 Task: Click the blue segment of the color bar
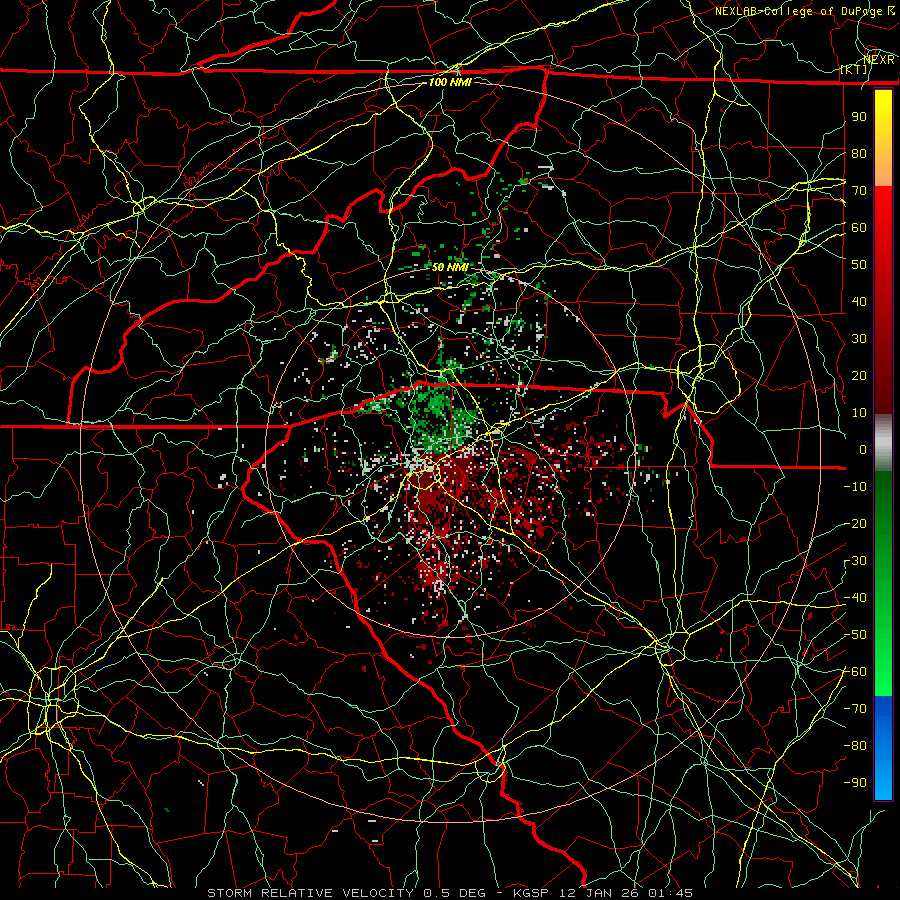pyautogui.click(x=883, y=747)
